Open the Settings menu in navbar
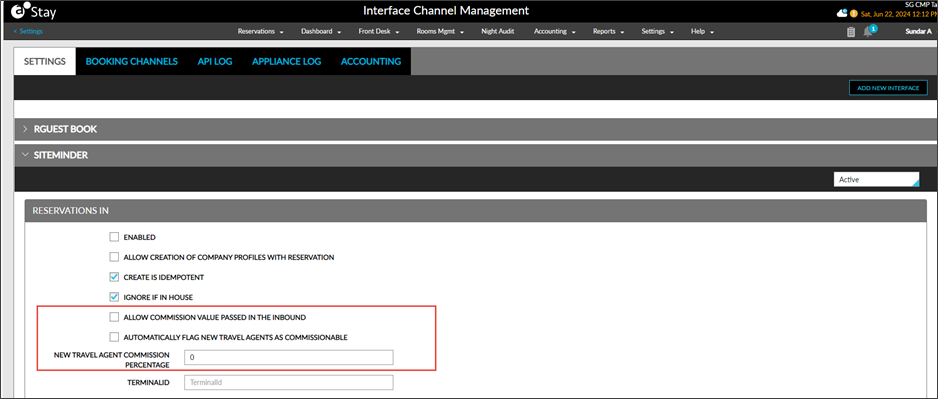 [x=657, y=32]
